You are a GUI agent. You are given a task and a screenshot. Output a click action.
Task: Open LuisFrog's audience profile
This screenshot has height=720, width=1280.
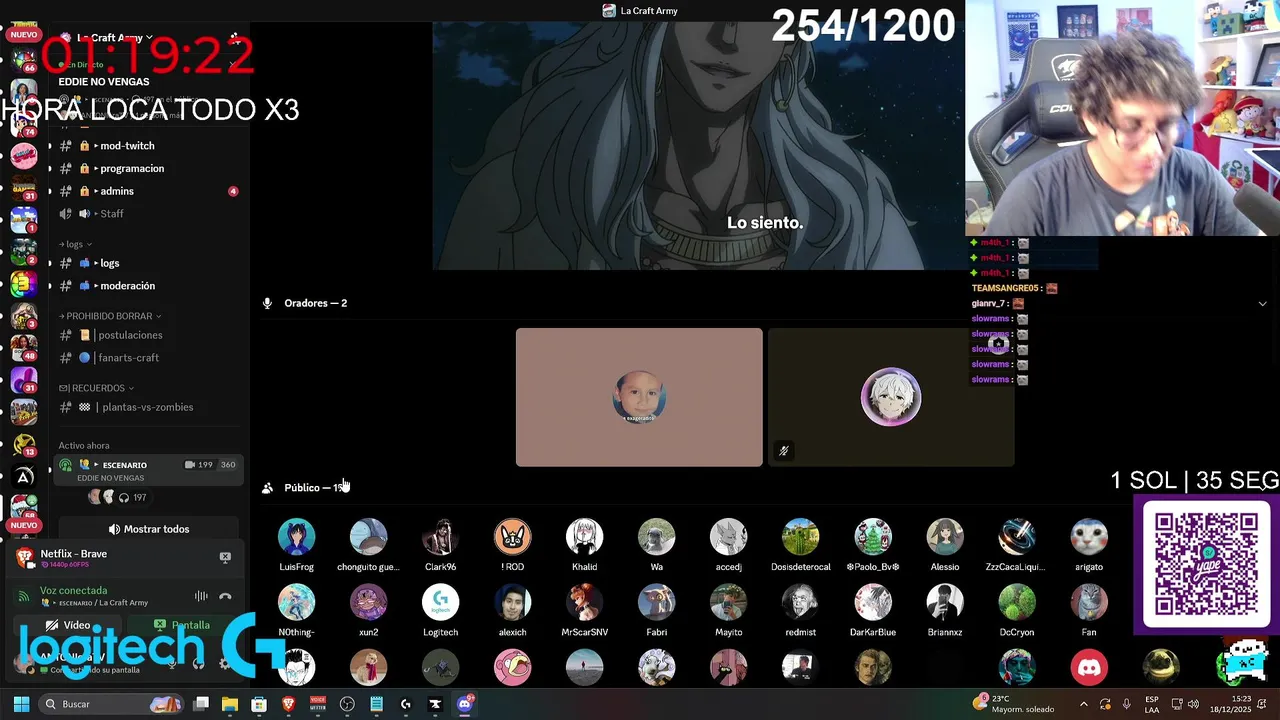pyautogui.click(x=296, y=537)
